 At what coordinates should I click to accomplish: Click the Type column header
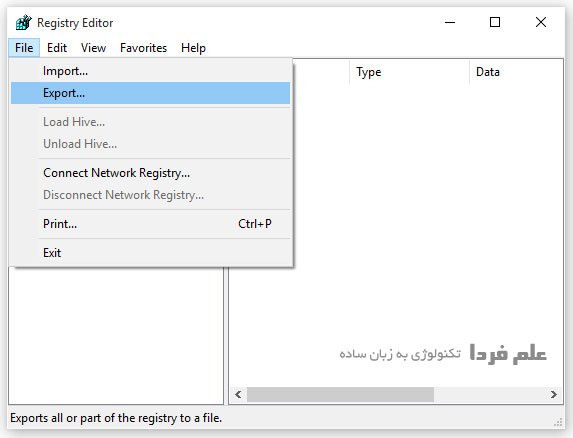[409, 72]
